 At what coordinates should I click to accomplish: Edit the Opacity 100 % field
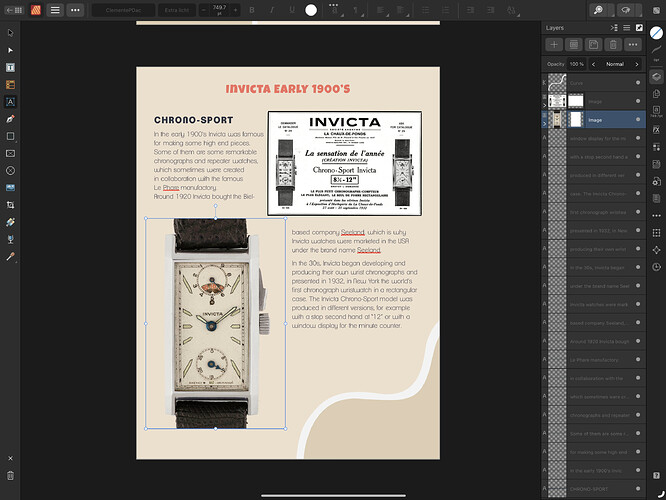pos(576,64)
